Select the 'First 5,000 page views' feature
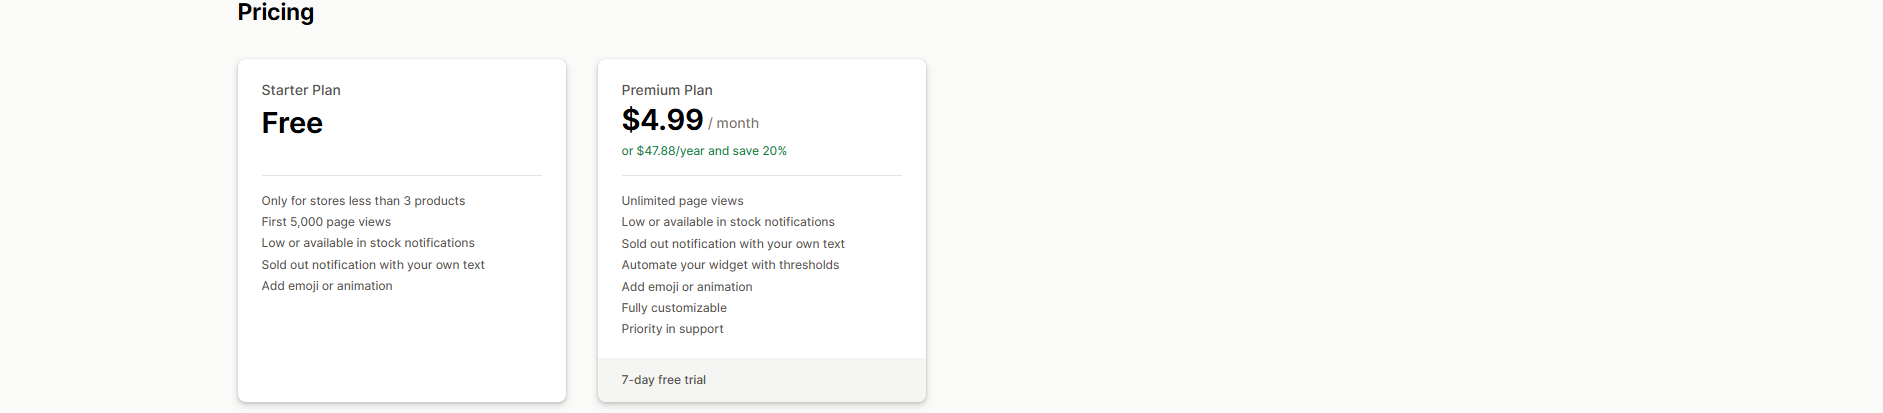 (x=326, y=222)
